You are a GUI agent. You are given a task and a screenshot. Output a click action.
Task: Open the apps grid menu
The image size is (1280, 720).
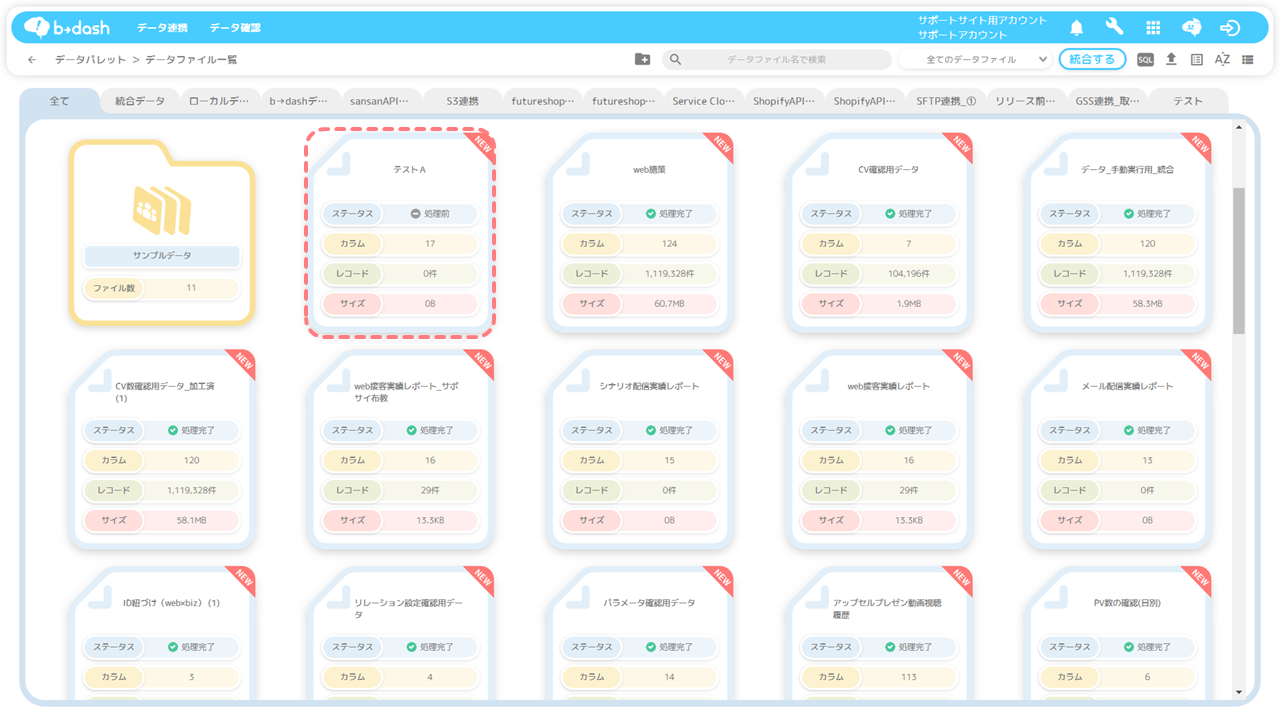pos(1153,27)
